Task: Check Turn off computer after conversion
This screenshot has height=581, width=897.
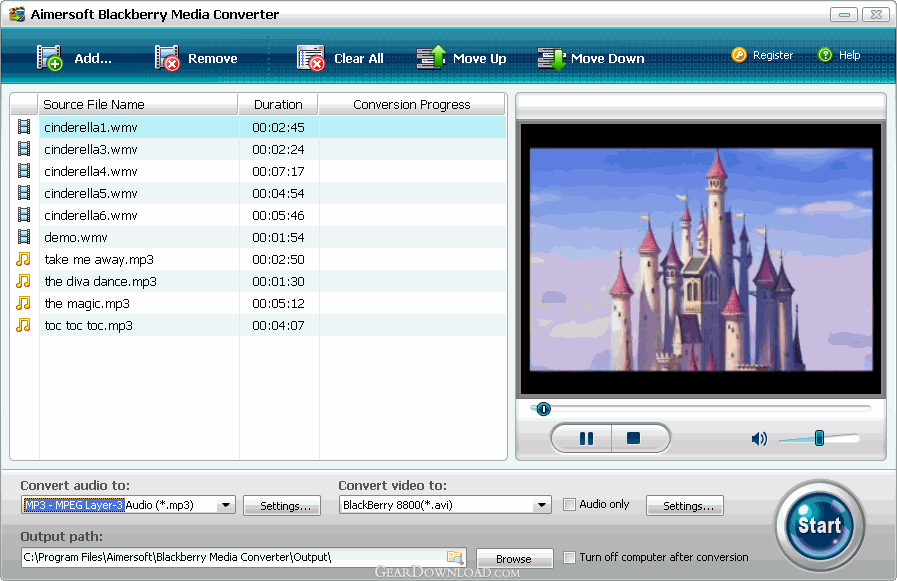Action: 569,557
